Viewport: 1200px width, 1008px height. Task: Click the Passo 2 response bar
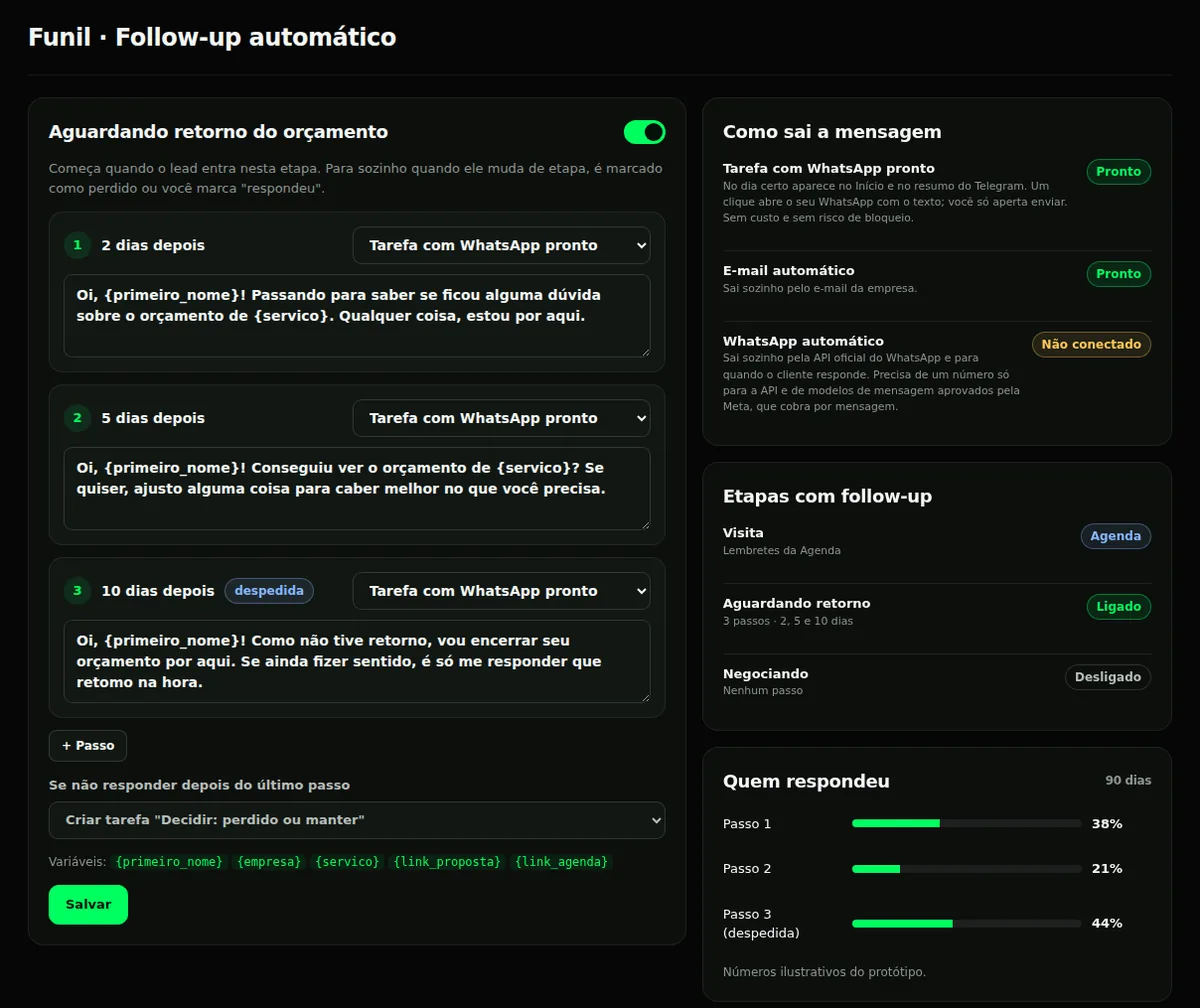point(967,869)
